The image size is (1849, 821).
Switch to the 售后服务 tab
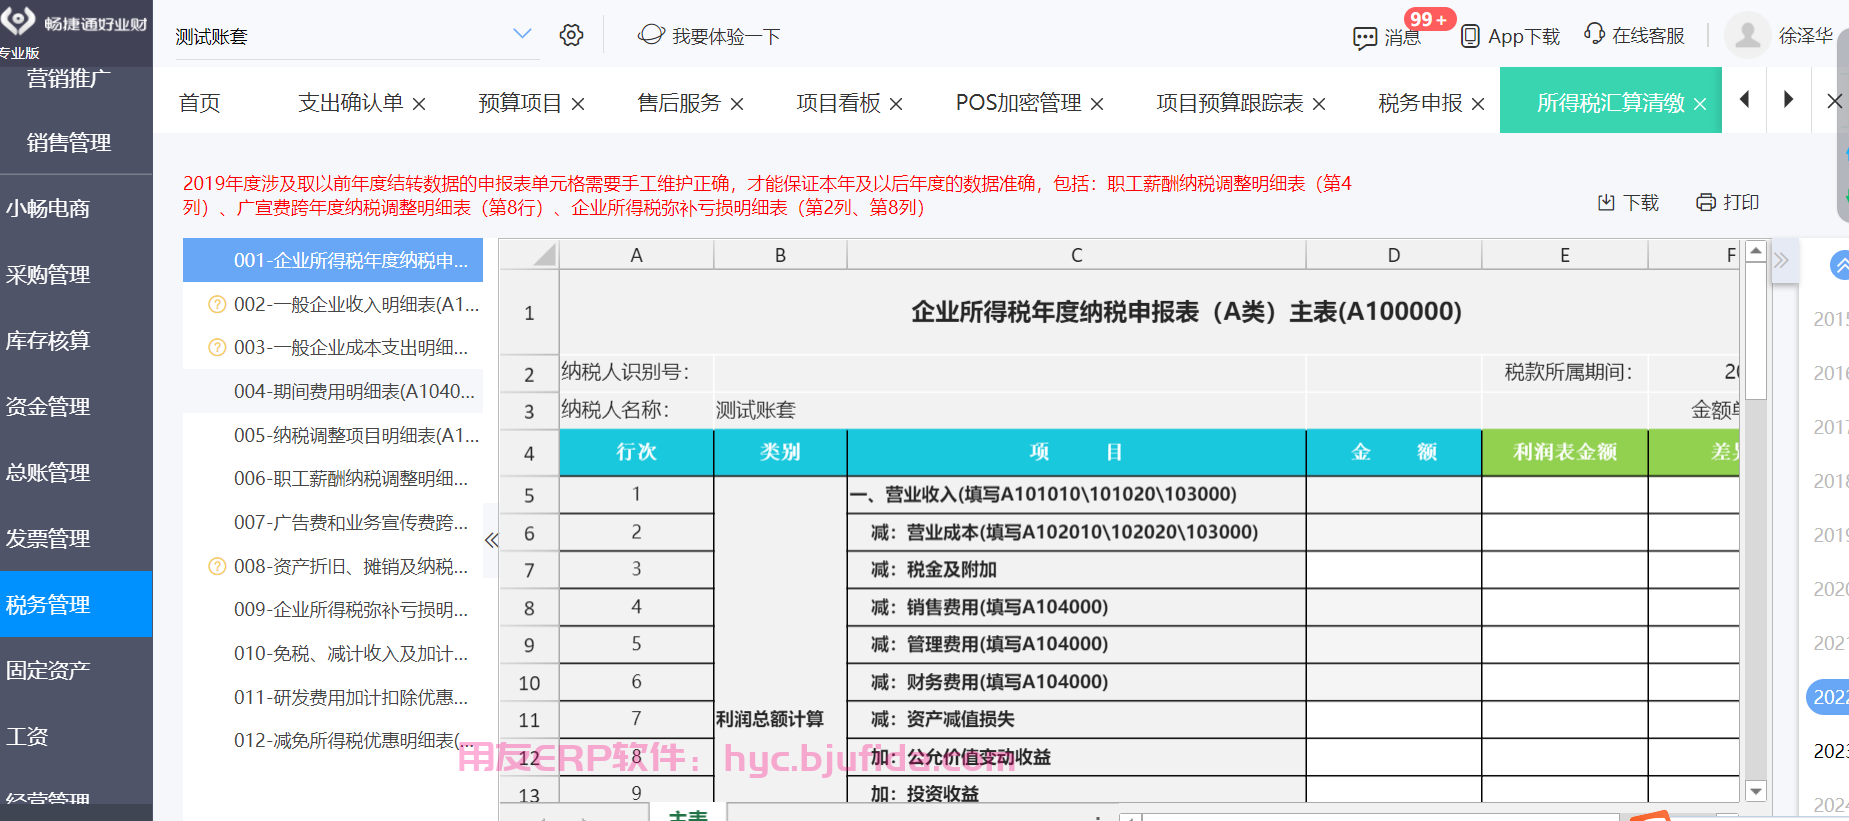(x=679, y=103)
